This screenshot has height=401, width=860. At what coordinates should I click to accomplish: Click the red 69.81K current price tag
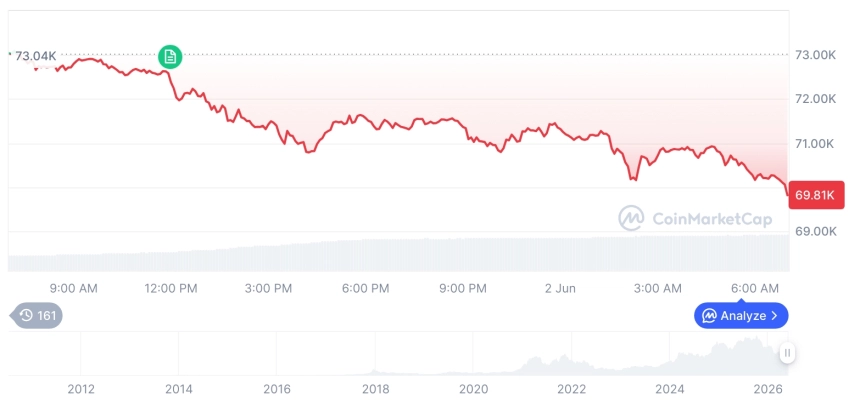coord(816,195)
